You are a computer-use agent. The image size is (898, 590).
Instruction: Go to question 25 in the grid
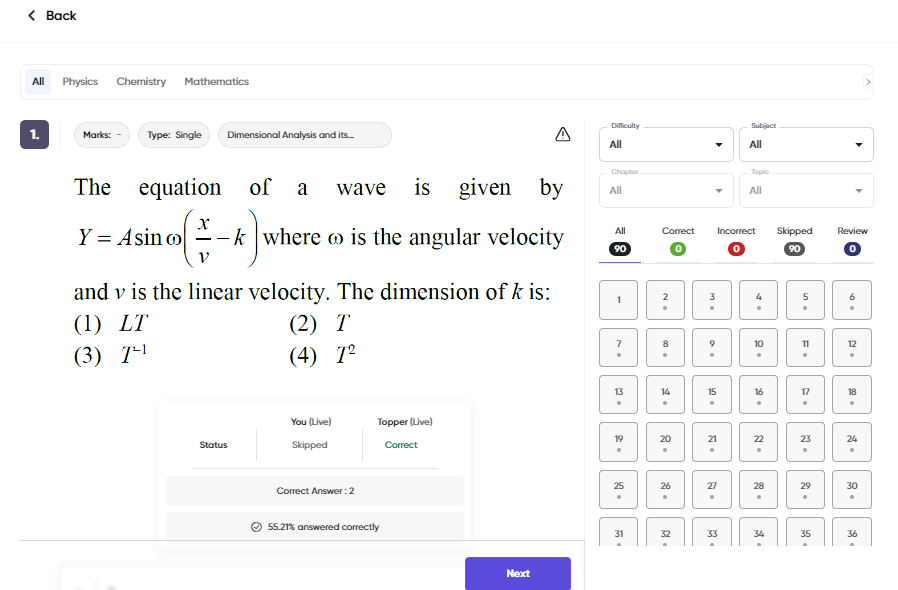tap(619, 490)
